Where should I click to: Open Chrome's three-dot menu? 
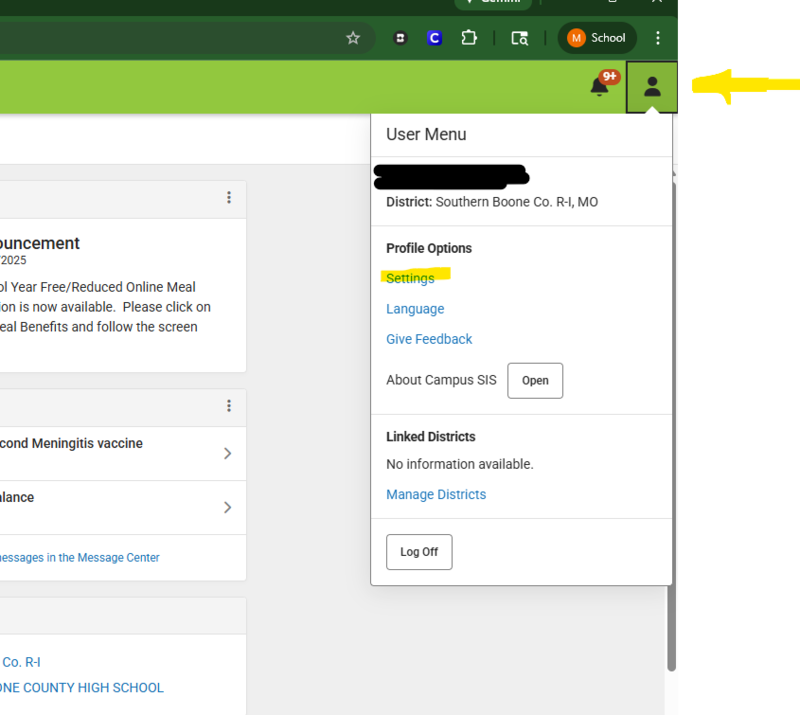658,38
